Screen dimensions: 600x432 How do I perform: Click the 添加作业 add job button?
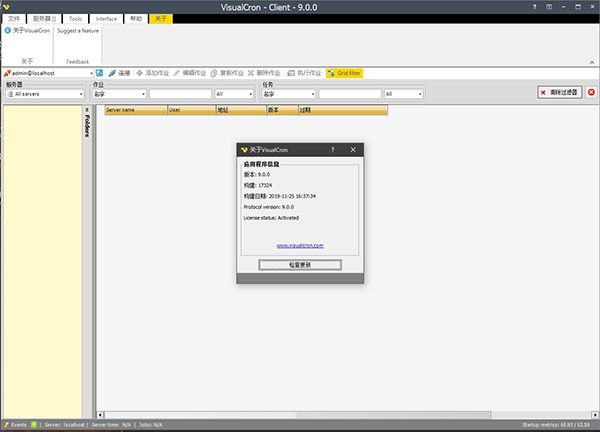[x=153, y=73]
